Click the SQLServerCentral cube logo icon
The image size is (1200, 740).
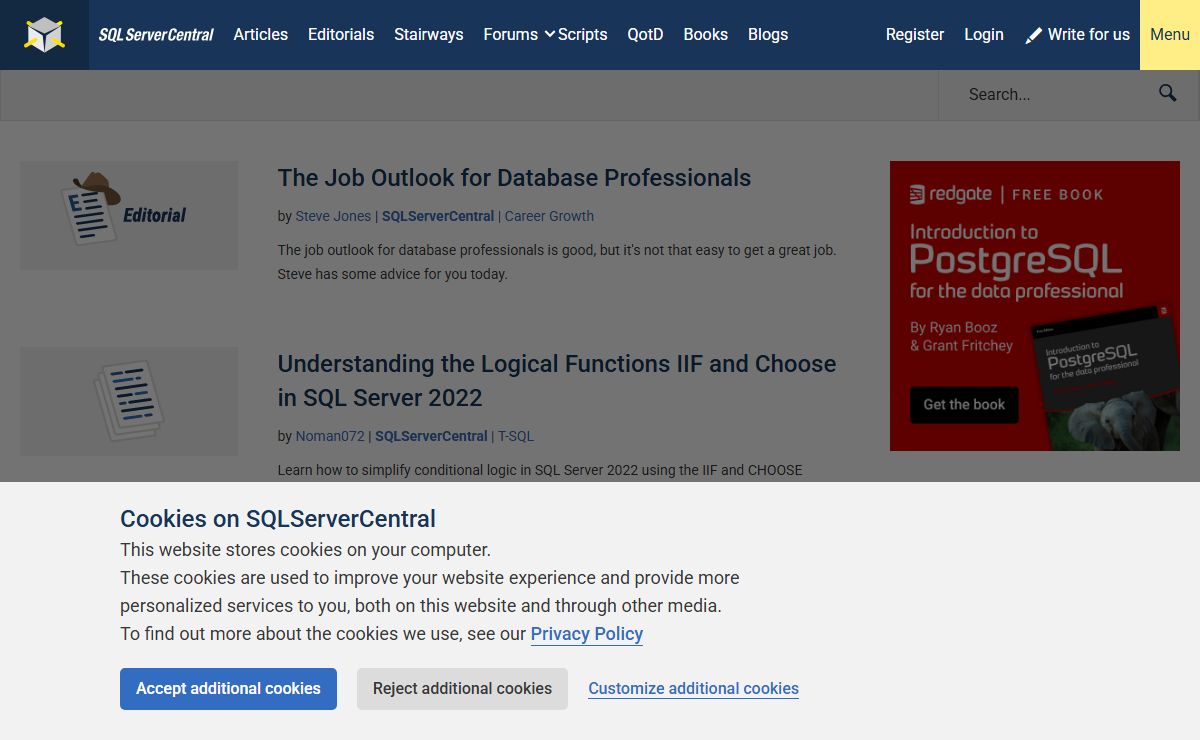[x=44, y=35]
